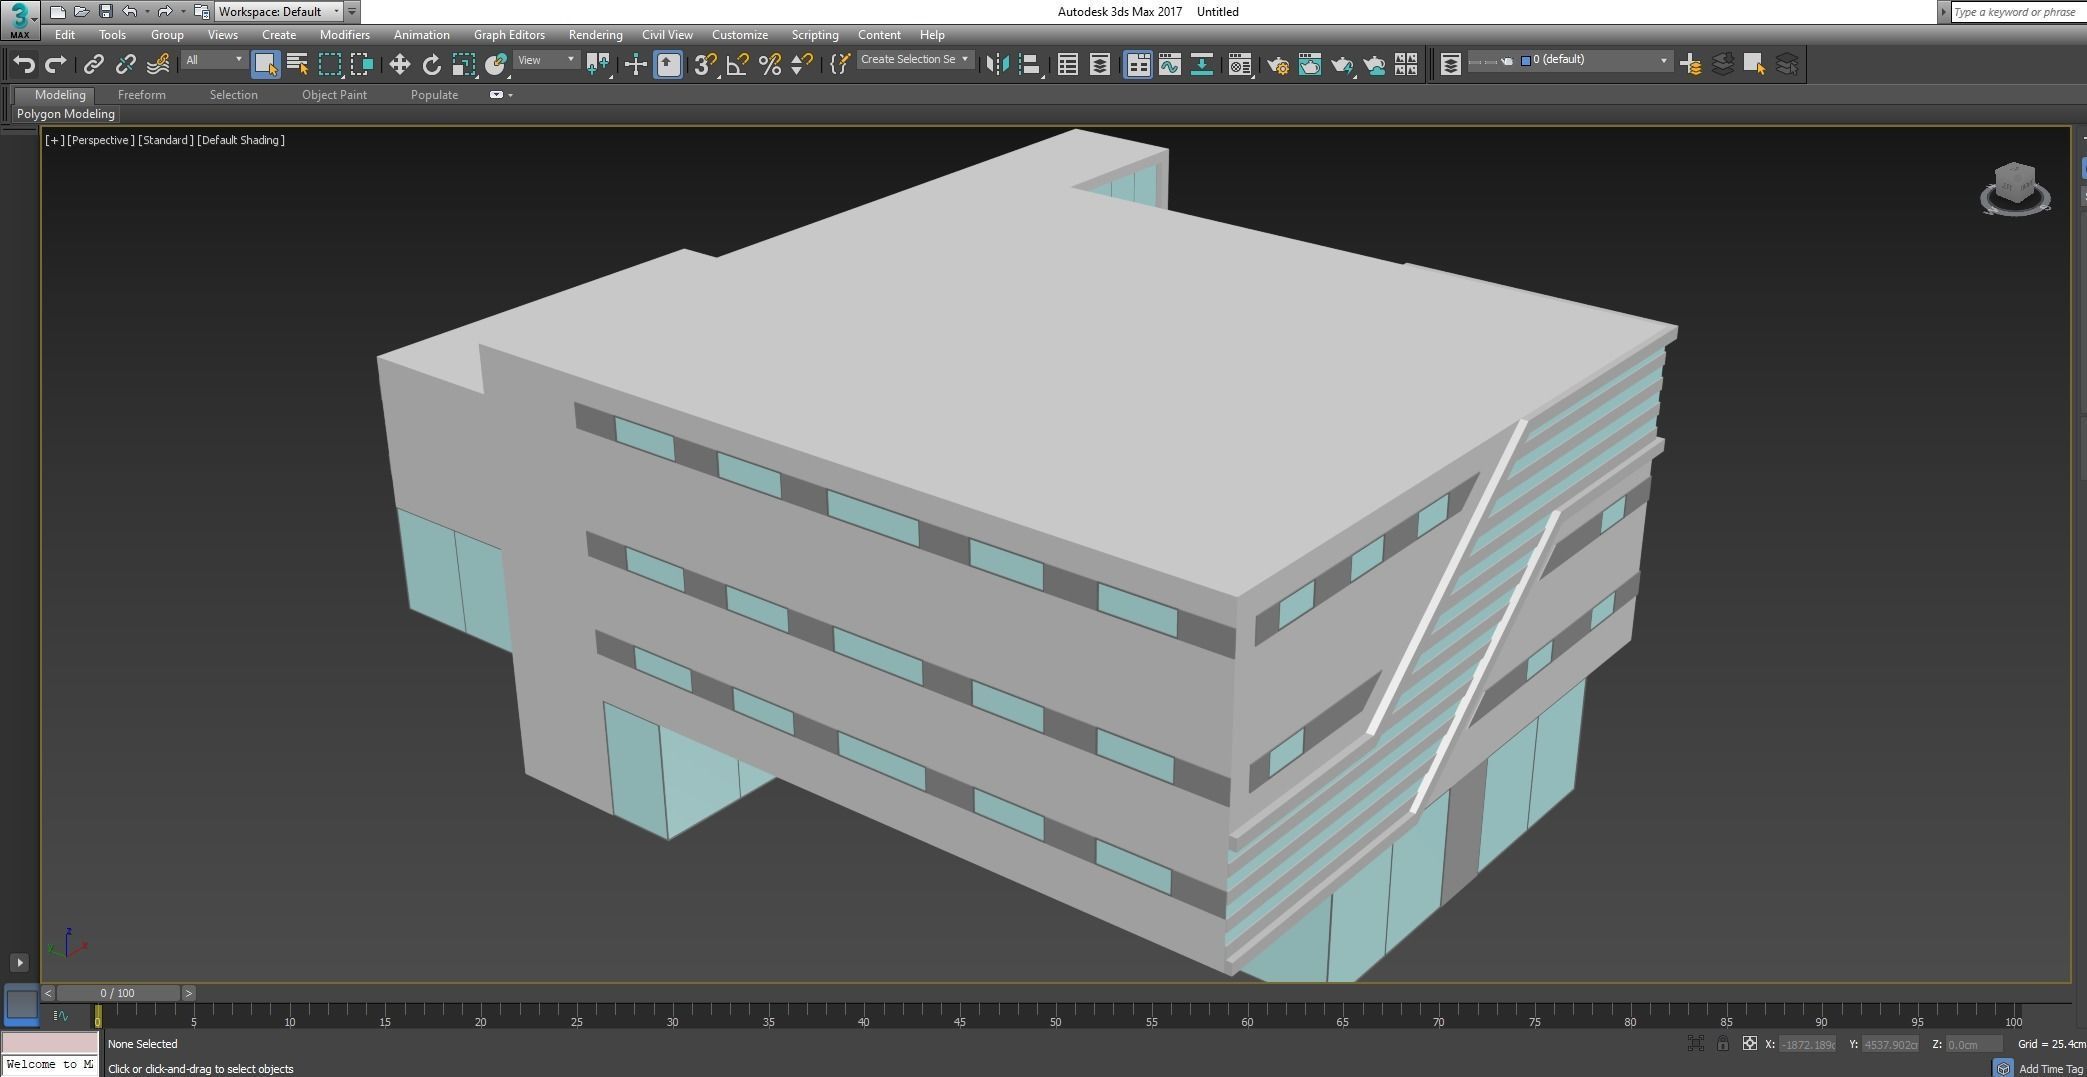The height and width of the screenshot is (1077, 2087).
Task: Click the Polygon Modeling panel button
Action: coord(66,114)
